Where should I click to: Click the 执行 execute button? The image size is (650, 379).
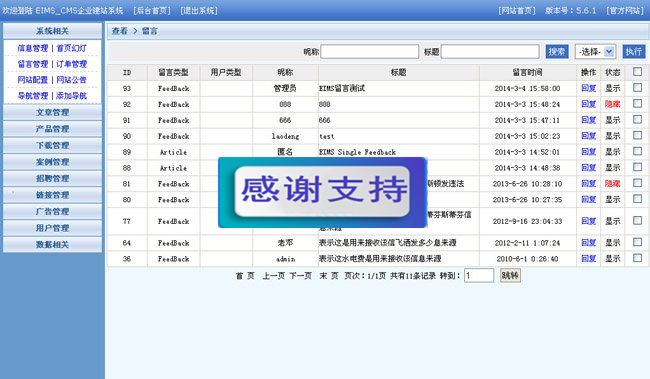[634, 51]
